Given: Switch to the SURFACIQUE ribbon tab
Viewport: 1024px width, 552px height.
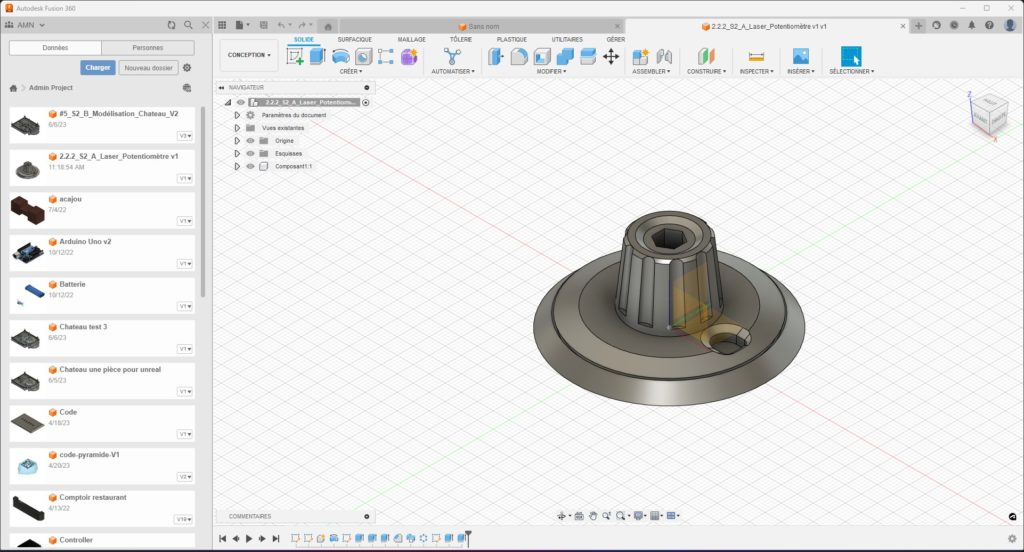Looking at the screenshot, I should [354, 39].
